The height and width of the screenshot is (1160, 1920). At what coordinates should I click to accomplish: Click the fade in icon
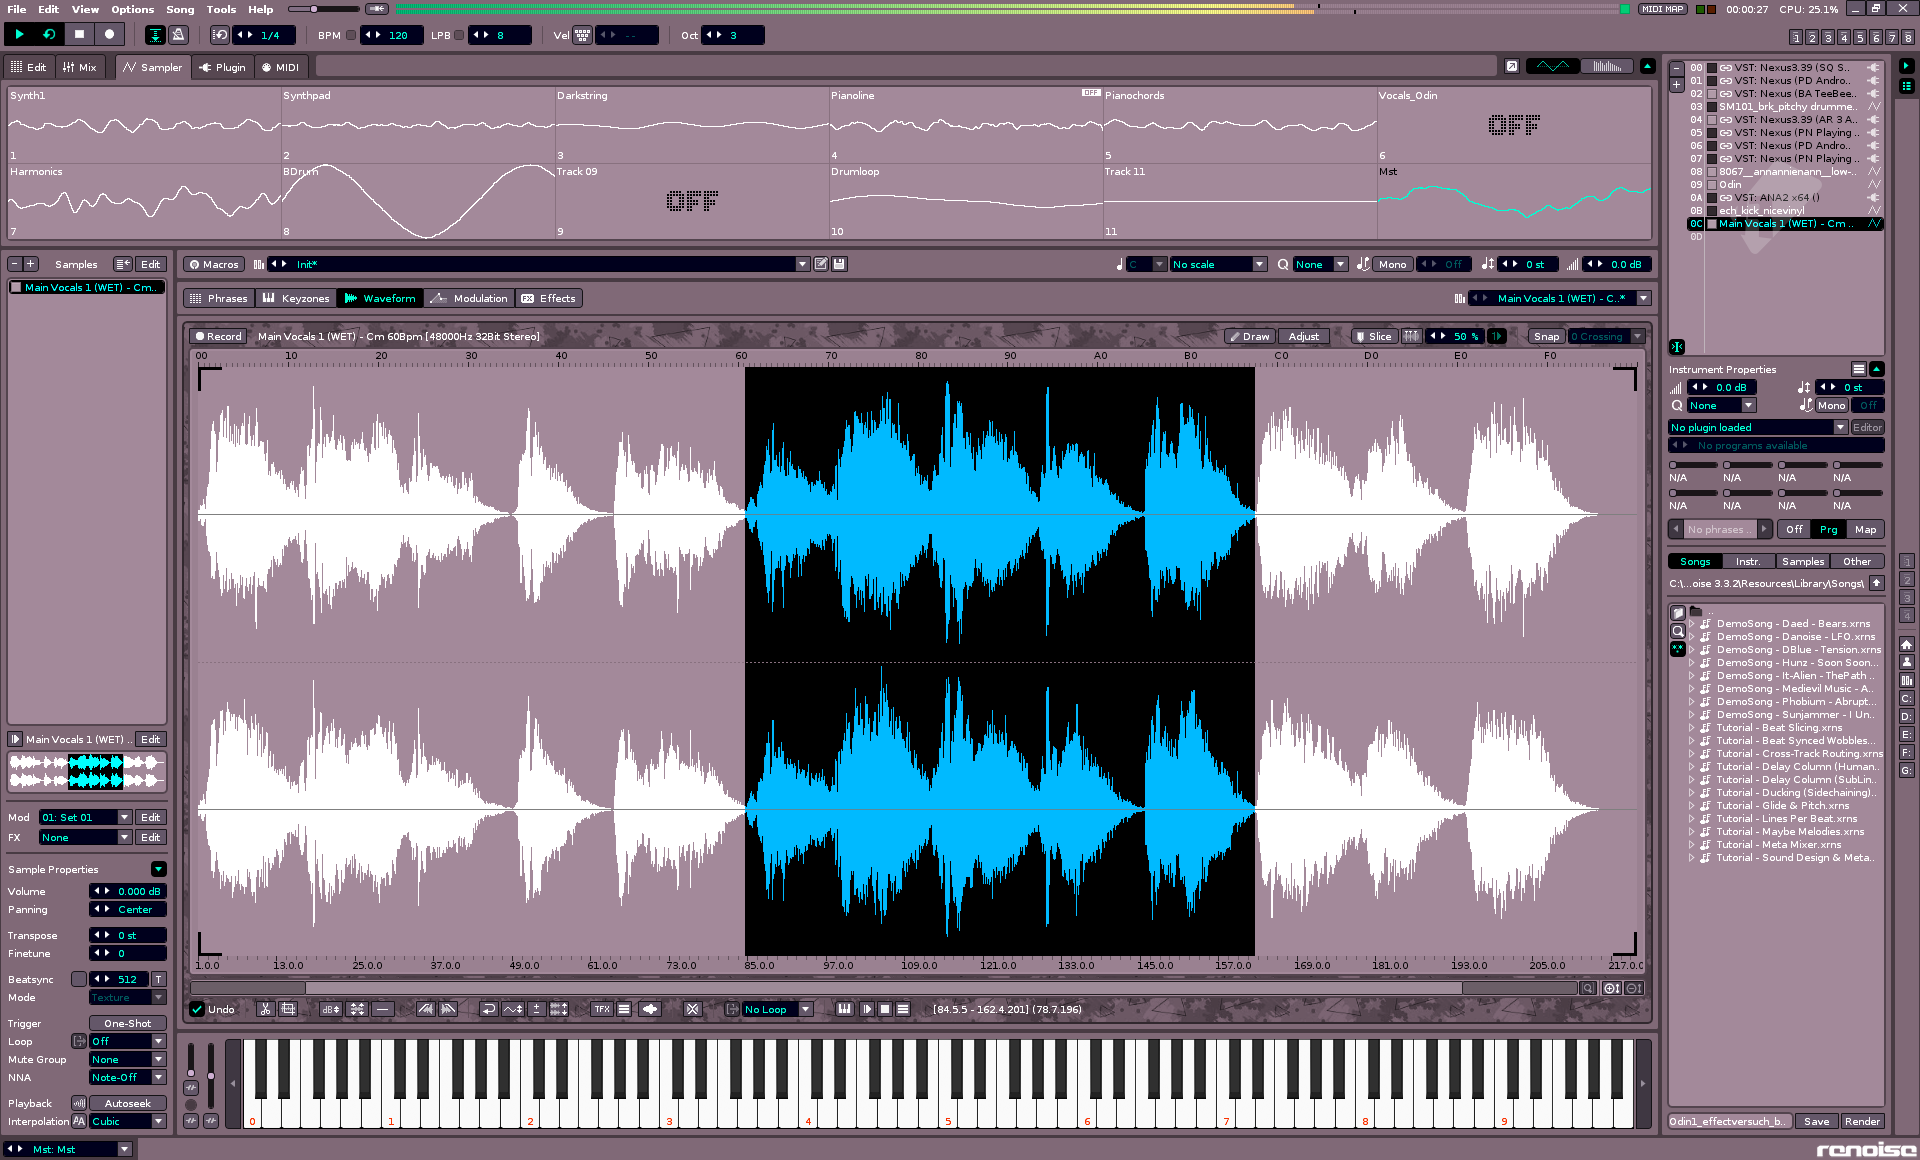pyautogui.click(x=425, y=1009)
